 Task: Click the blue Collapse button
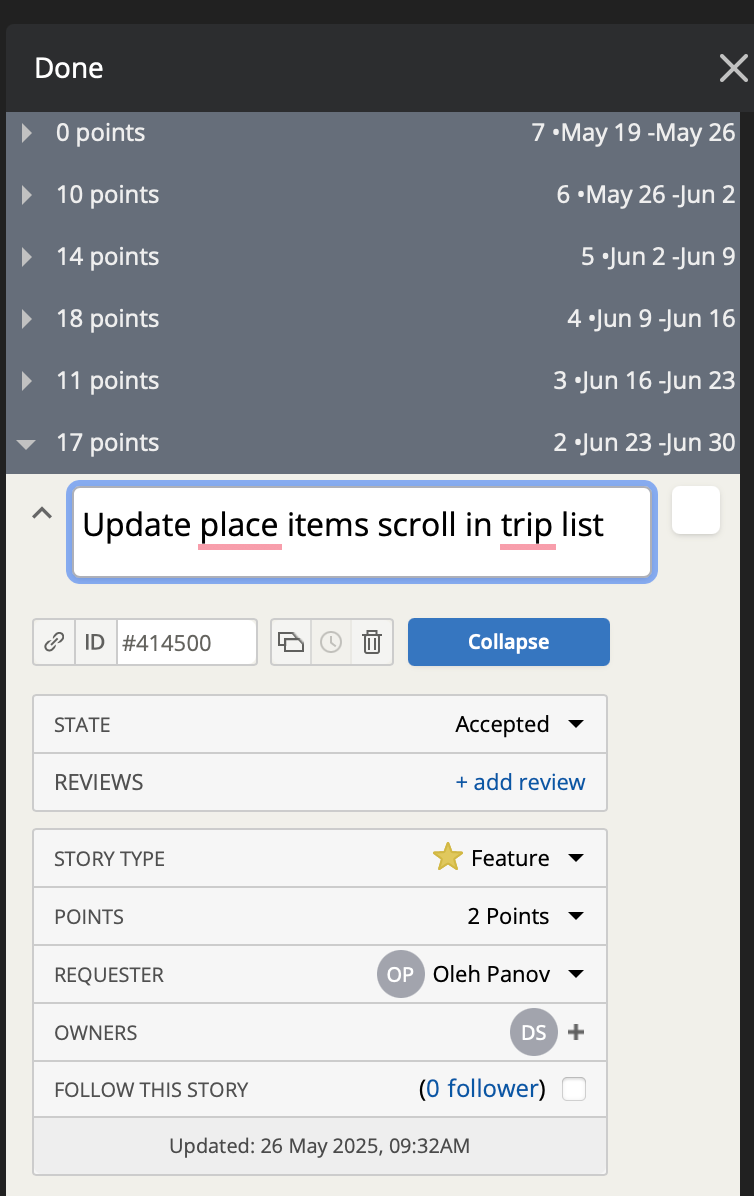509,642
